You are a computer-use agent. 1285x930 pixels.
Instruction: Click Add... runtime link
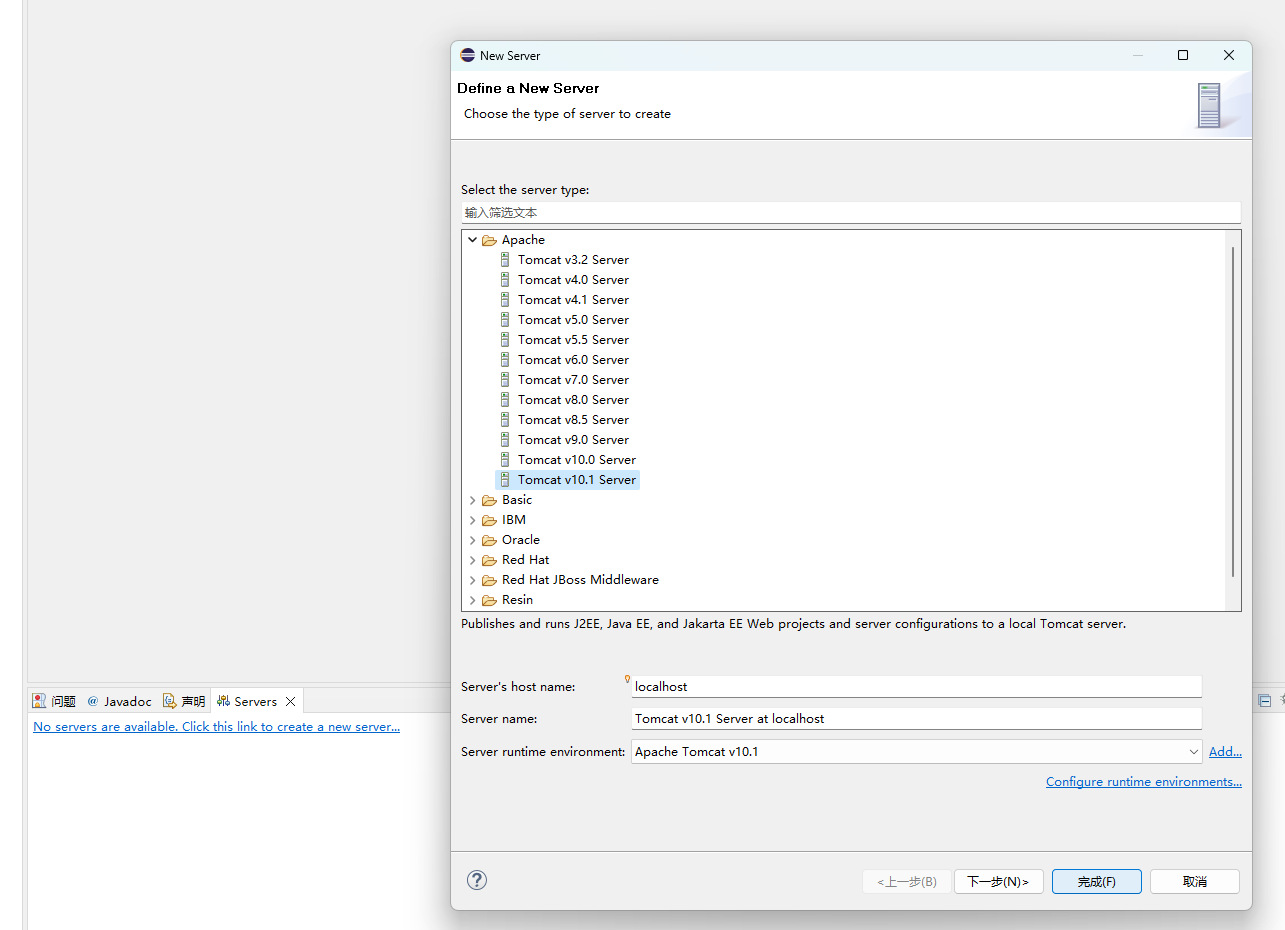click(1225, 751)
